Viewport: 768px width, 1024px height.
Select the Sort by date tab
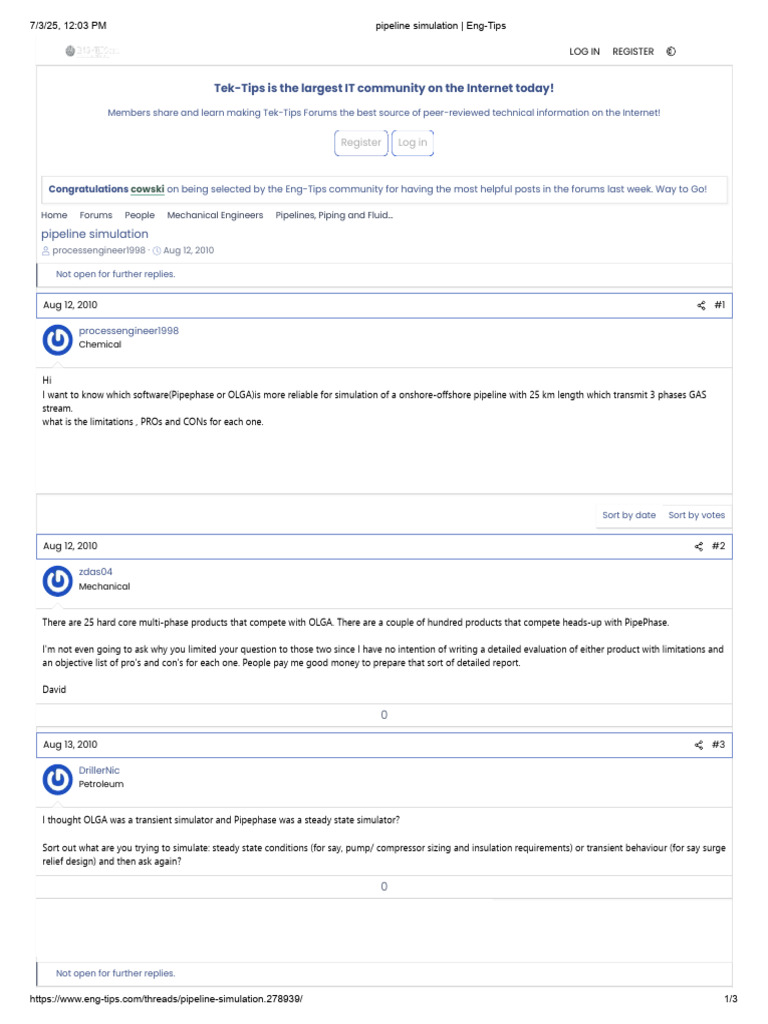point(629,515)
